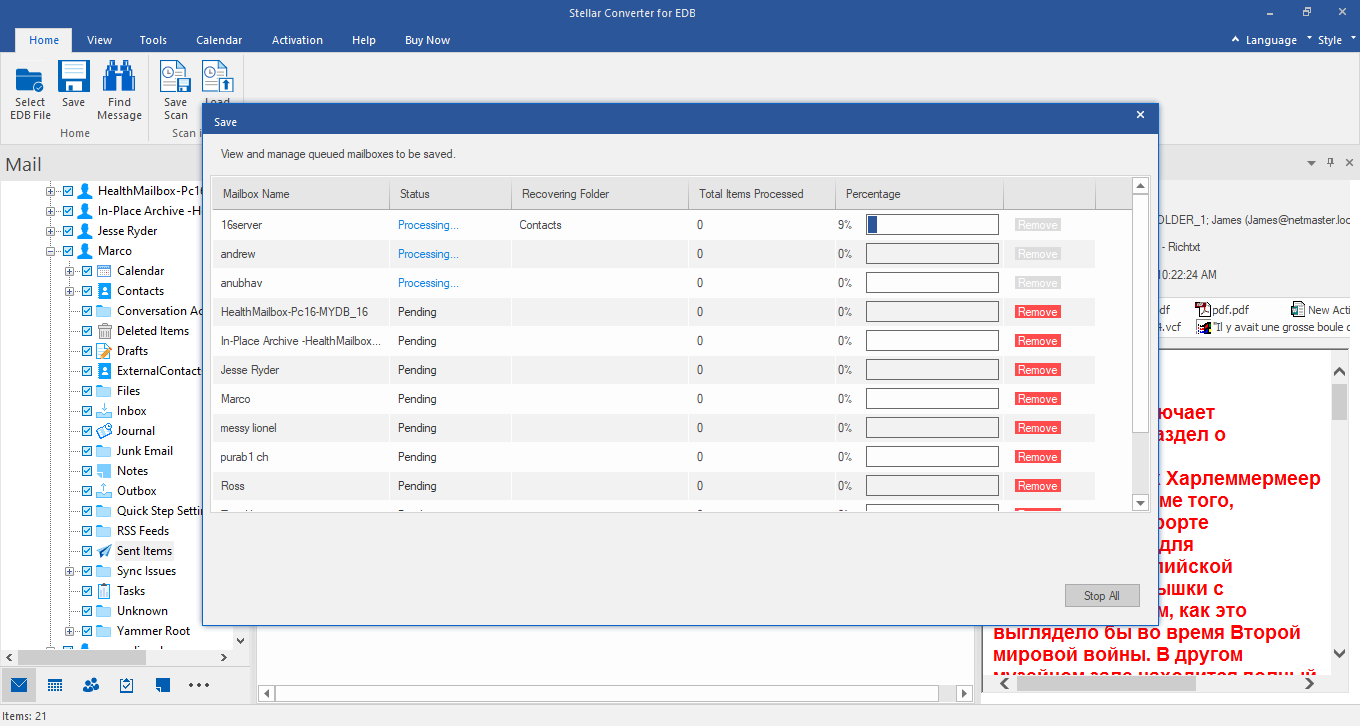The height and width of the screenshot is (726, 1360).
Task: Switch to Calendar view icon in bottom bar
Action: (x=55, y=685)
